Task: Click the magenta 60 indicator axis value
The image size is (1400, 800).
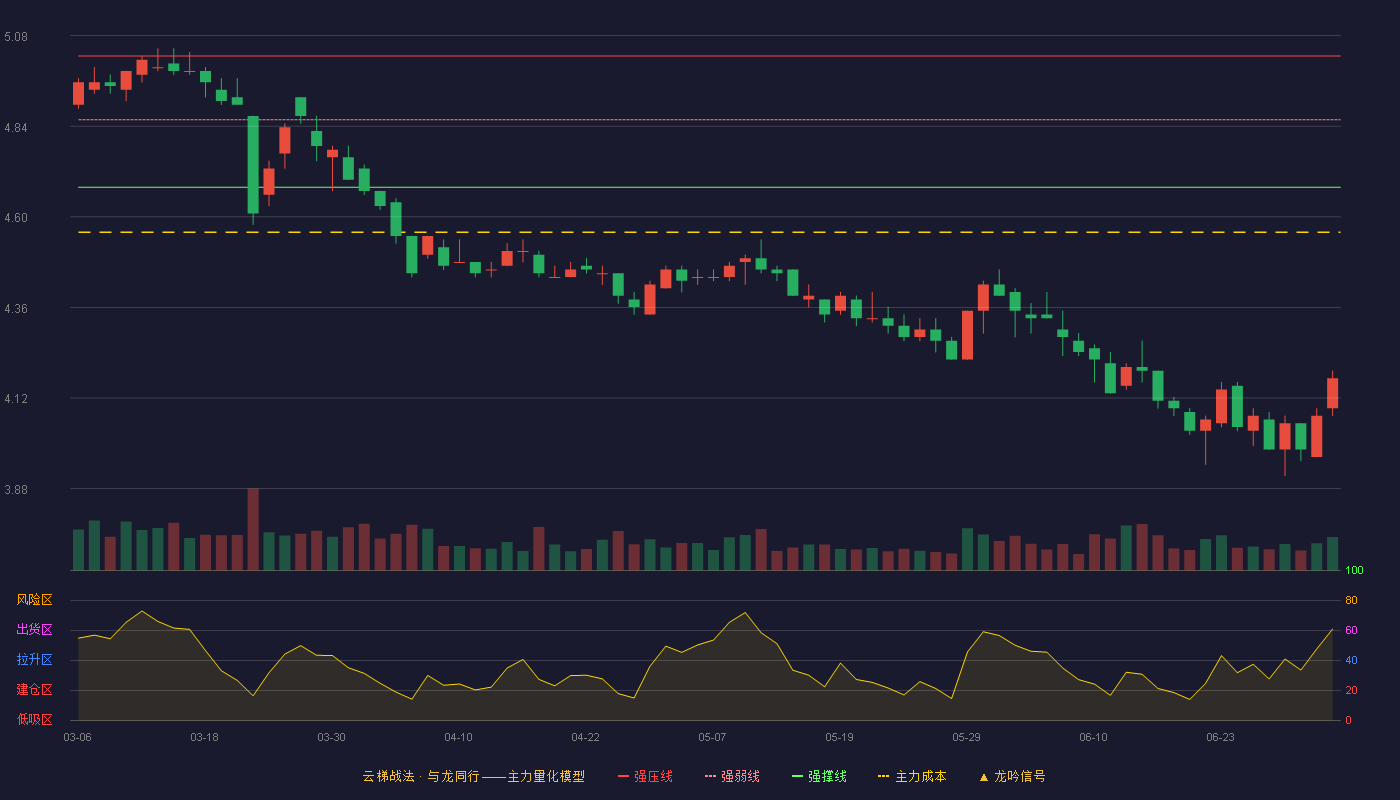Action: point(1351,631)
